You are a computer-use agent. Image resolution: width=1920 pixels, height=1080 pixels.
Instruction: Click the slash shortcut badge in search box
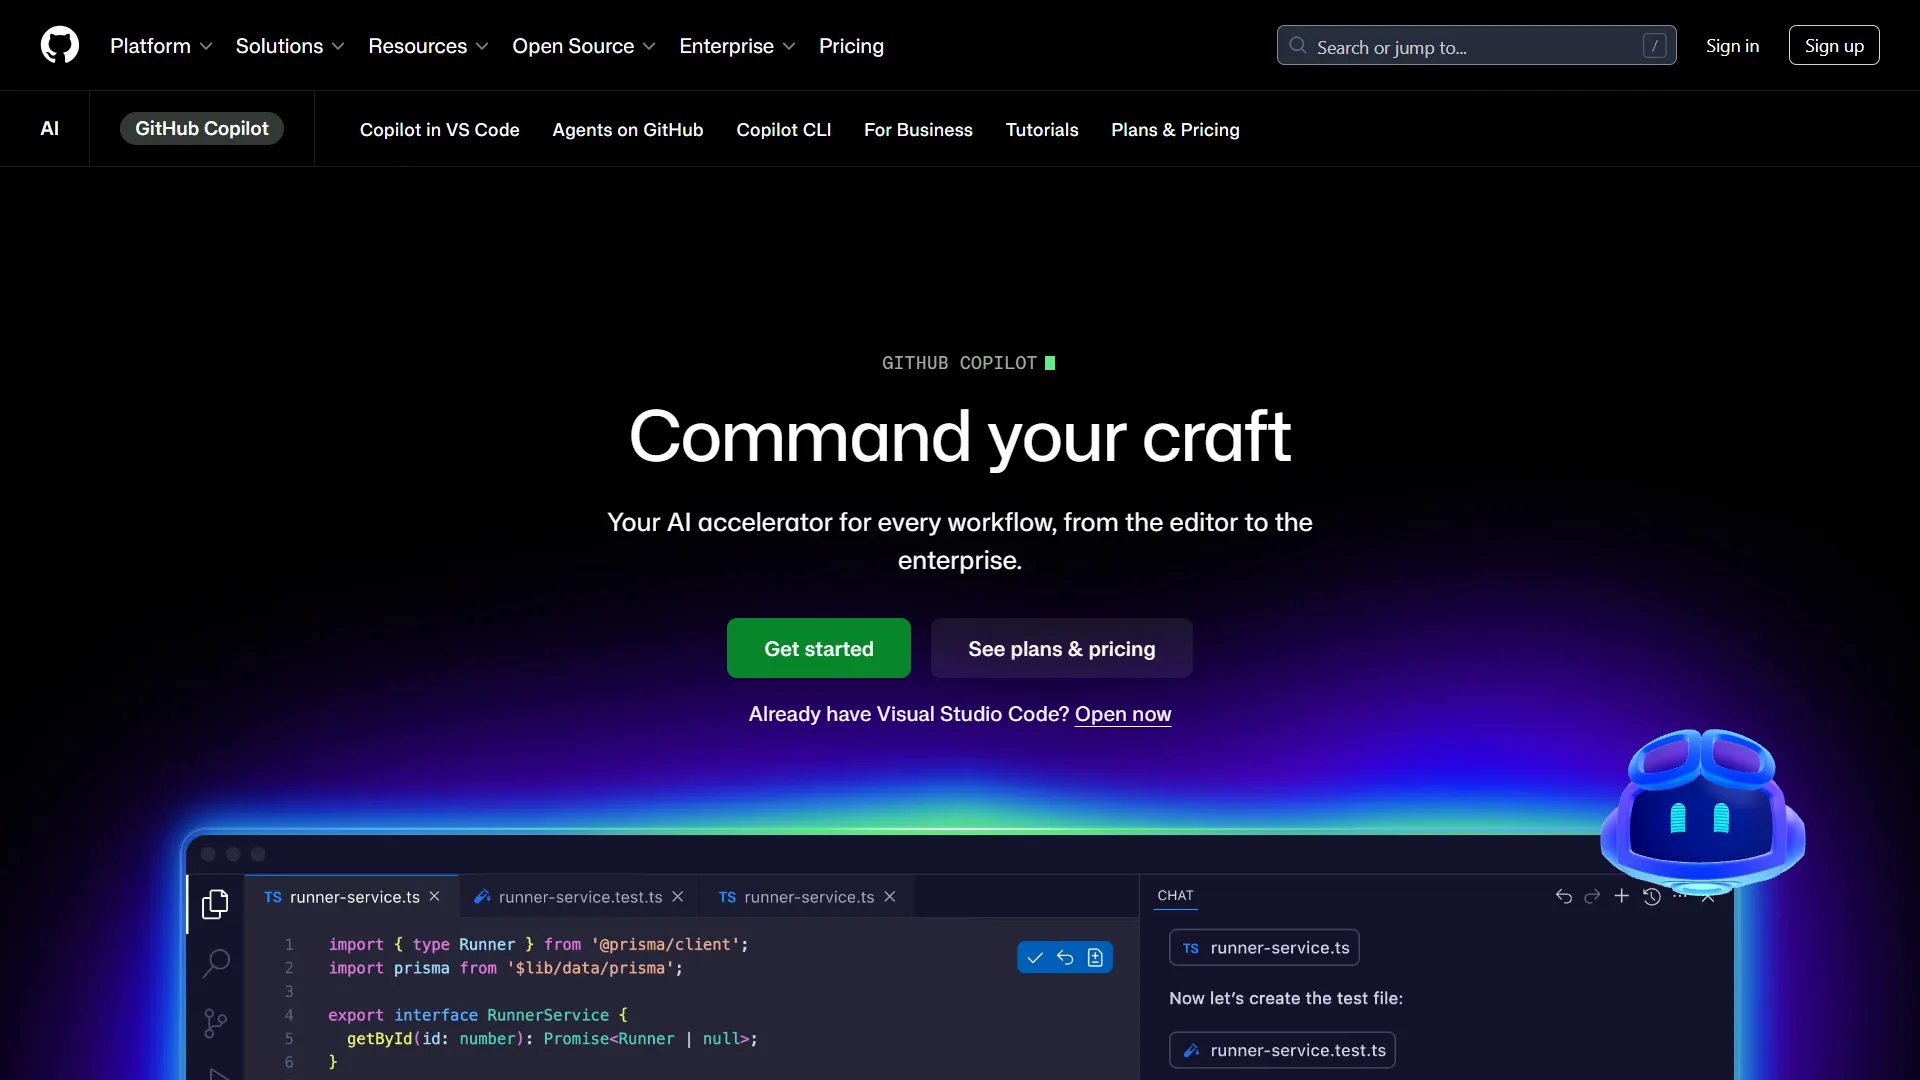pos(1654,45)
